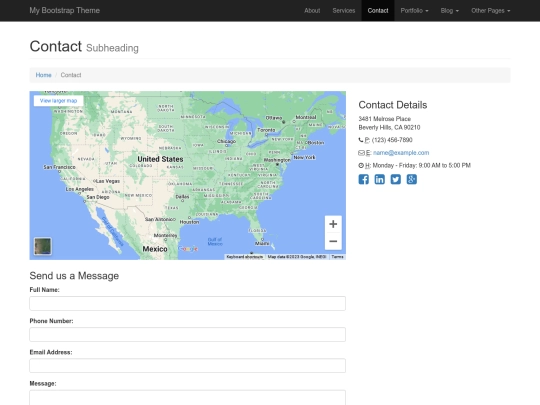Viewport: 540px width, 405px height.
Task: Click the phone icon in Contact Details
Action: (361, 140)
